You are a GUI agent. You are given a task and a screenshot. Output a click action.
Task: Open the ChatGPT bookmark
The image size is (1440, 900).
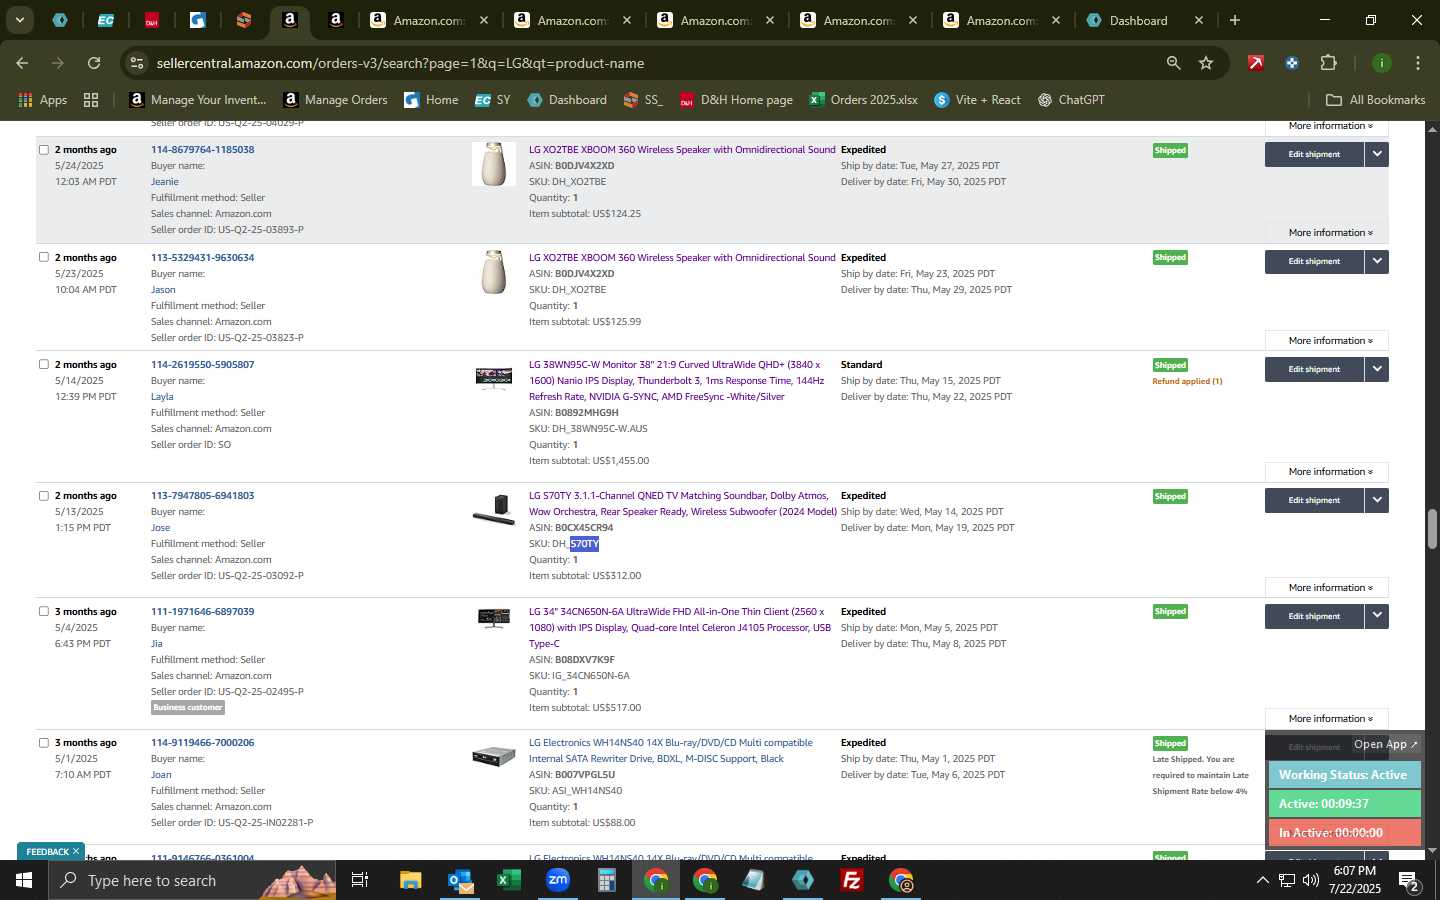point(1071,100)
